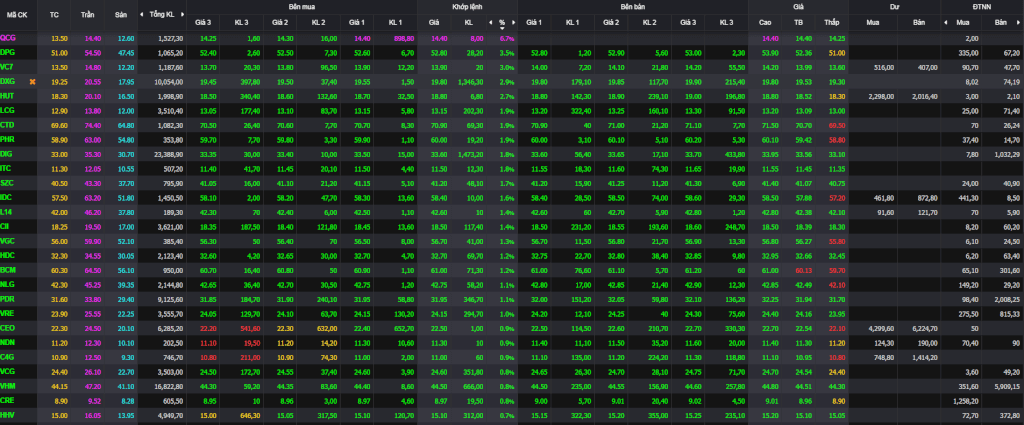Open the CII ticker symbol

point(5,226)
